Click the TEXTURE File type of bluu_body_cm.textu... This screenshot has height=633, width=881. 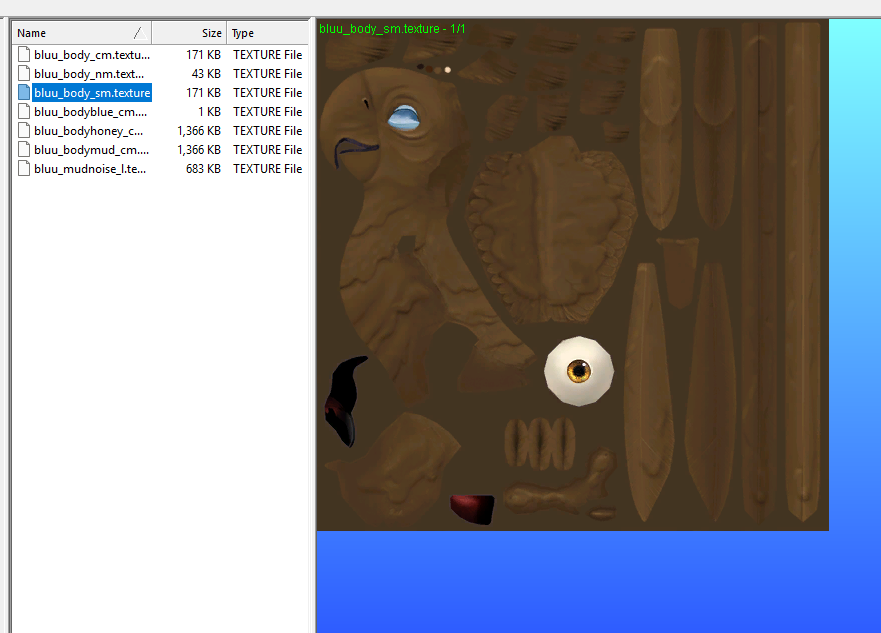(267, 55)
